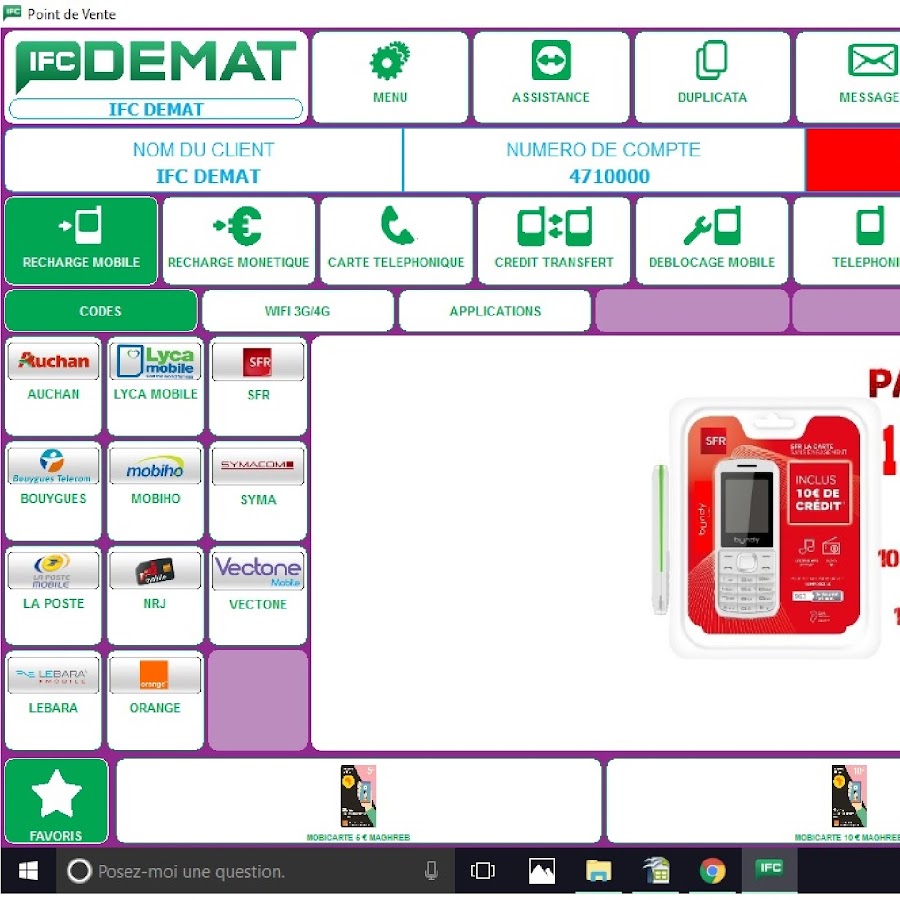Click account number 4710000

(x=609, y=176)
